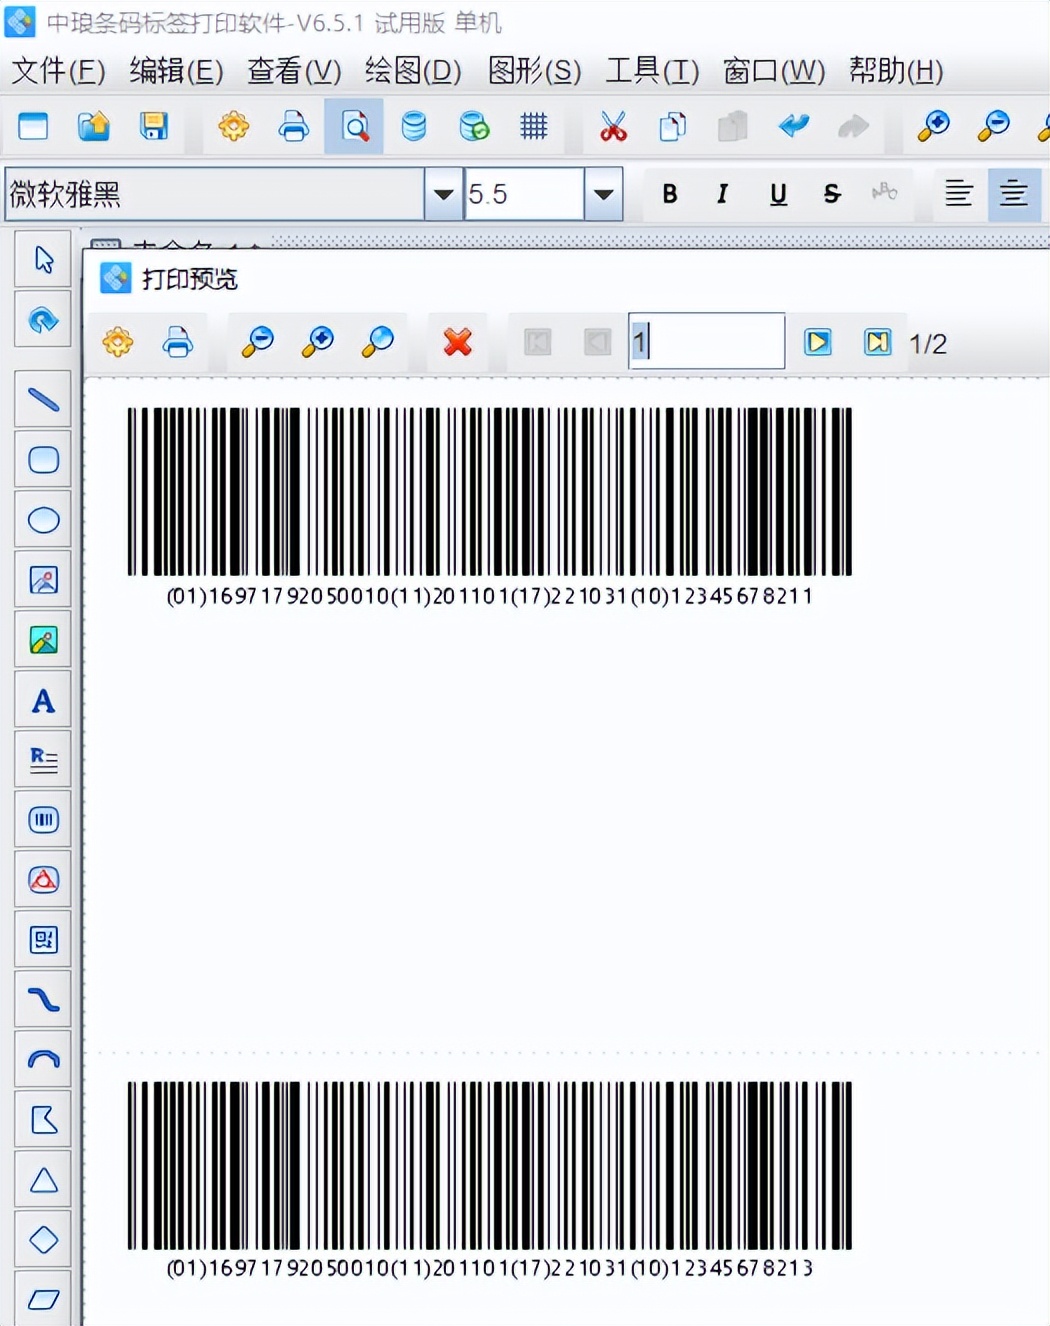Select the arc drawing tool
Screen dimensions: 1050x1326
coord(43,1060)
